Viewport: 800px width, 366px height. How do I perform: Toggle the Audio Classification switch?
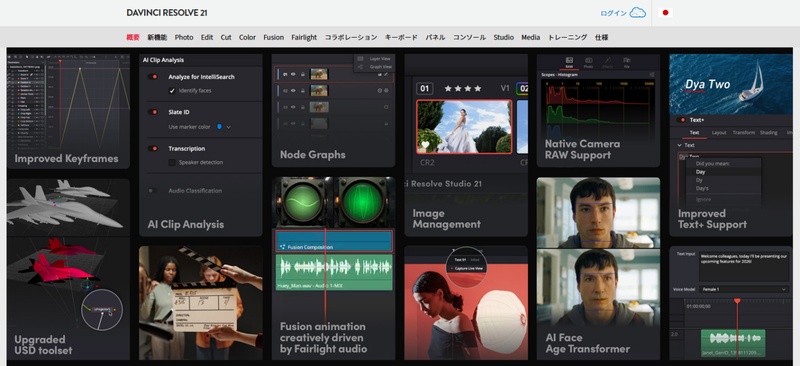[x=152, y=190]
